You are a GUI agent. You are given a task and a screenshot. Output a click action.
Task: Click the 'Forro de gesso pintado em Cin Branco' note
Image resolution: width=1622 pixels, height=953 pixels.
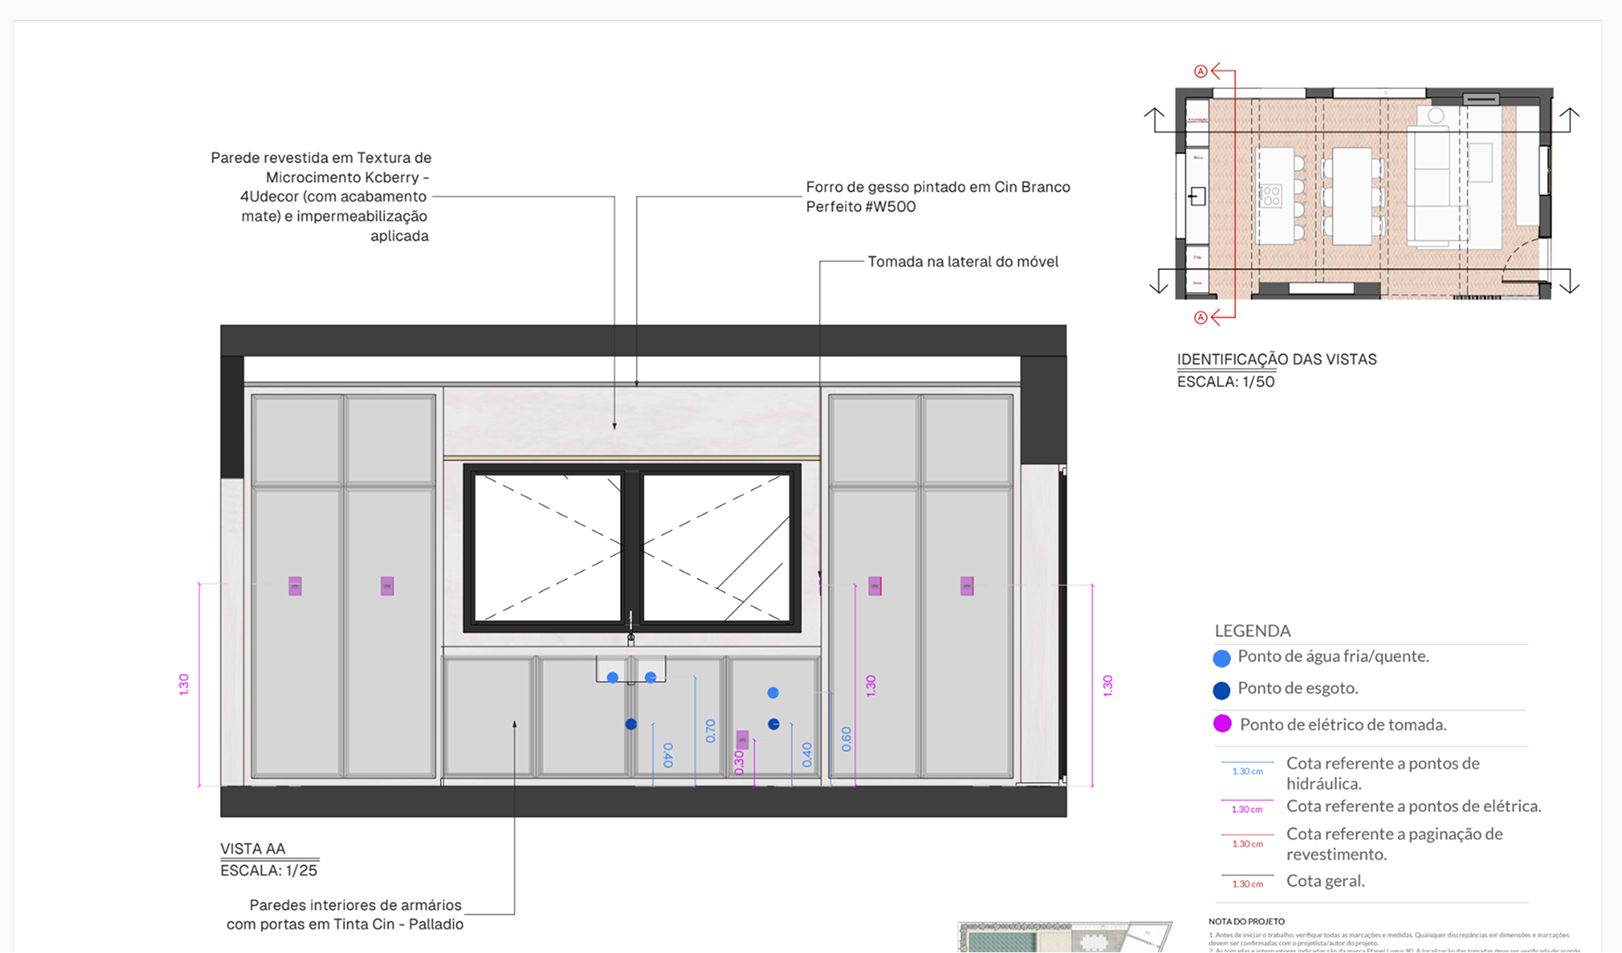(938, 197)
